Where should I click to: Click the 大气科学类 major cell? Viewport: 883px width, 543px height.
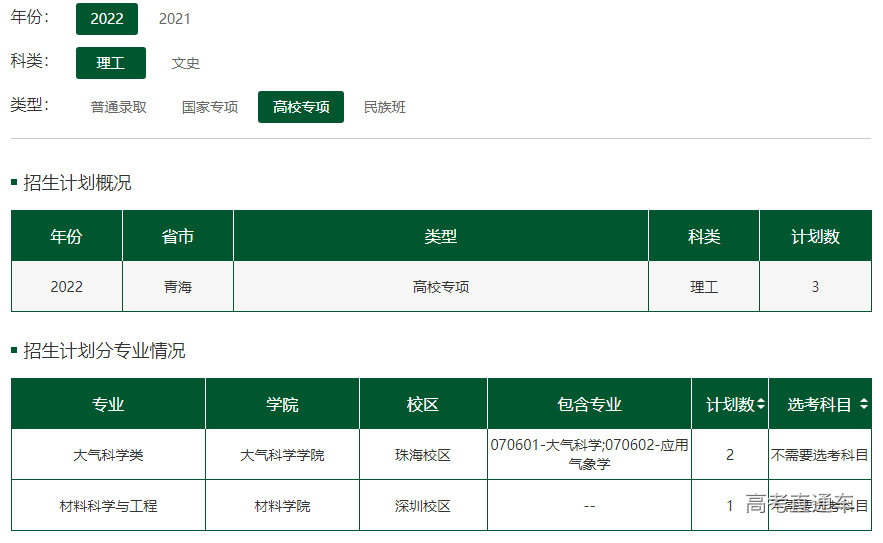[x=108, y=455]
